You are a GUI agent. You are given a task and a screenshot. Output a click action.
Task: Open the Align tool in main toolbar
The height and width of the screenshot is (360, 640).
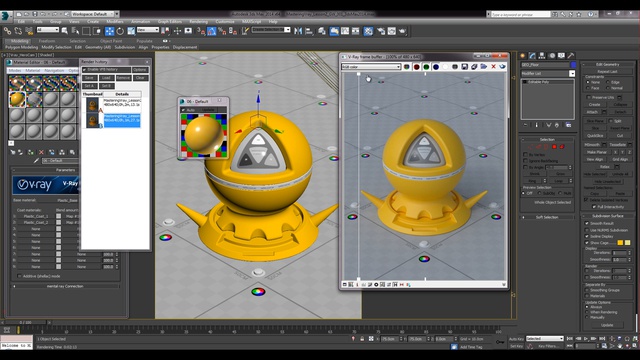[x=309, y=31]
